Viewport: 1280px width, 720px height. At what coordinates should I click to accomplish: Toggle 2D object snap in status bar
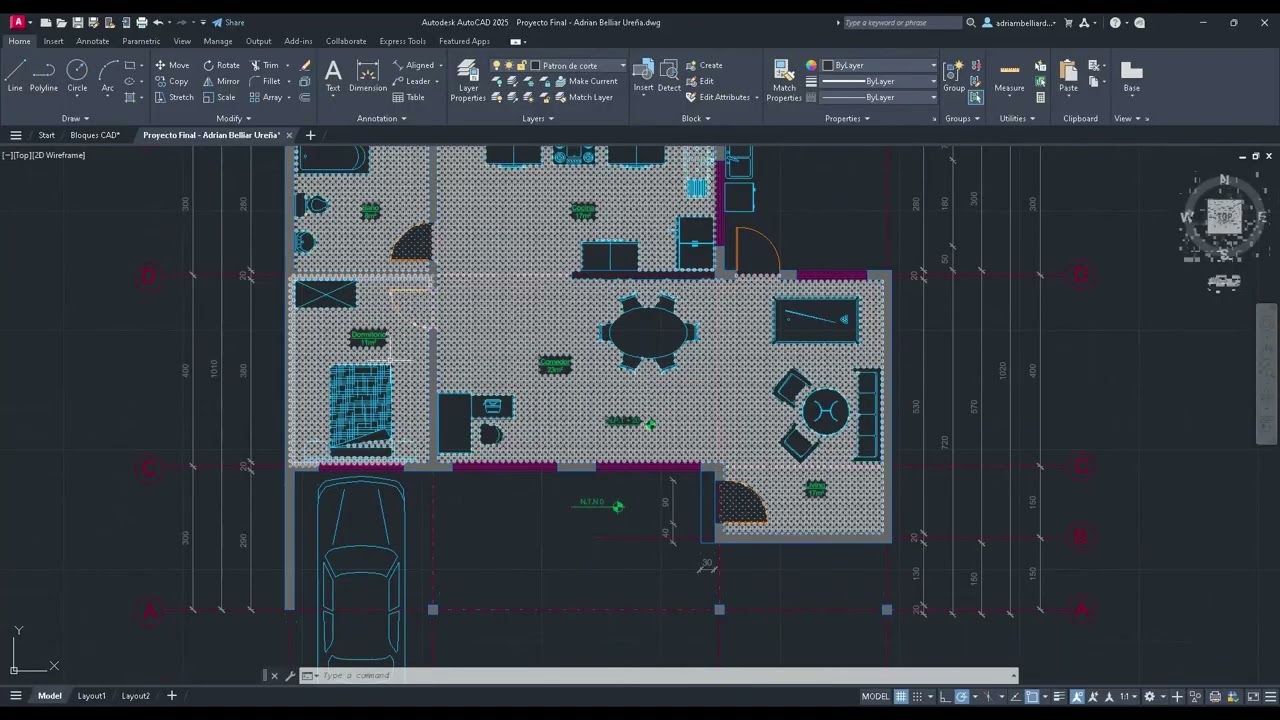(1032, 696)
